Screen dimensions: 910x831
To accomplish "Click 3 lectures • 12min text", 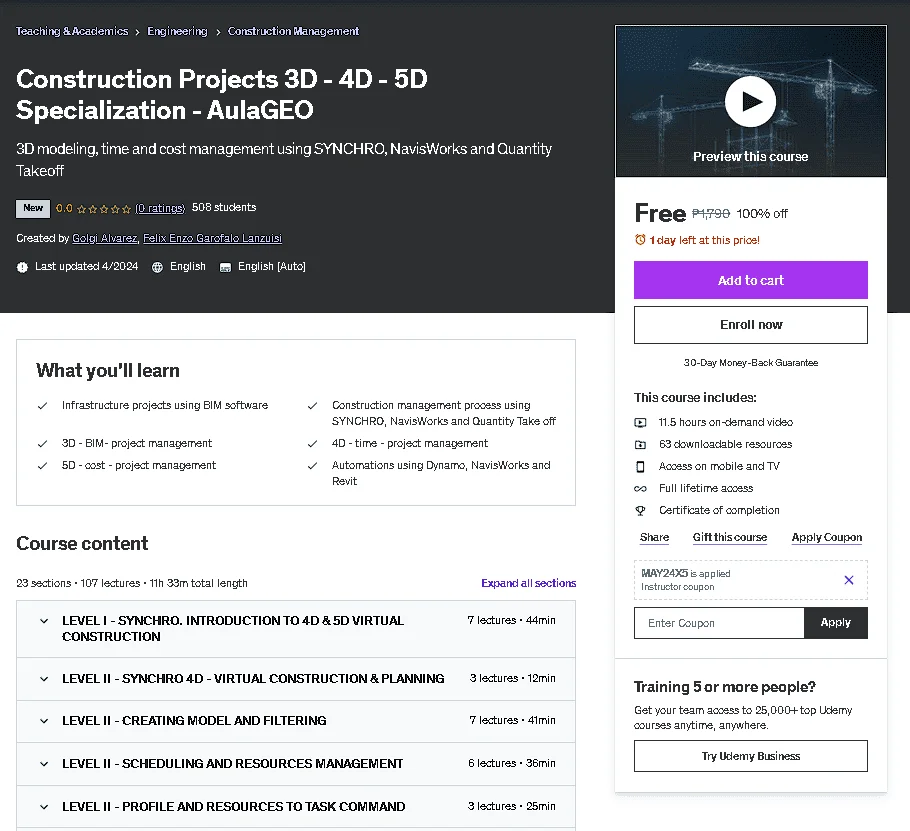I will (x=512, y=678).
